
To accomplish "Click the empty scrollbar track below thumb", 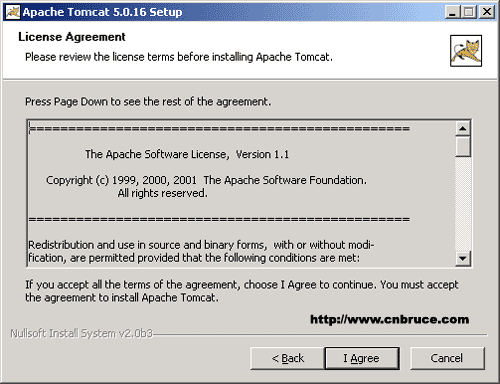I will click(463, 204).
